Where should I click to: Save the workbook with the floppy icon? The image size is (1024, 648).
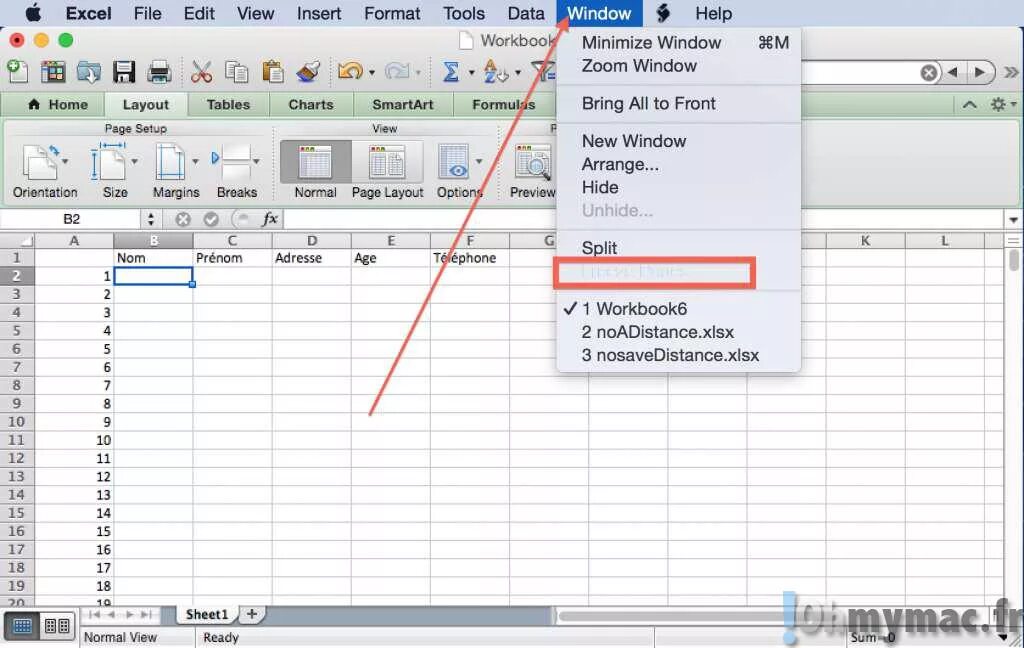(123, 71)
